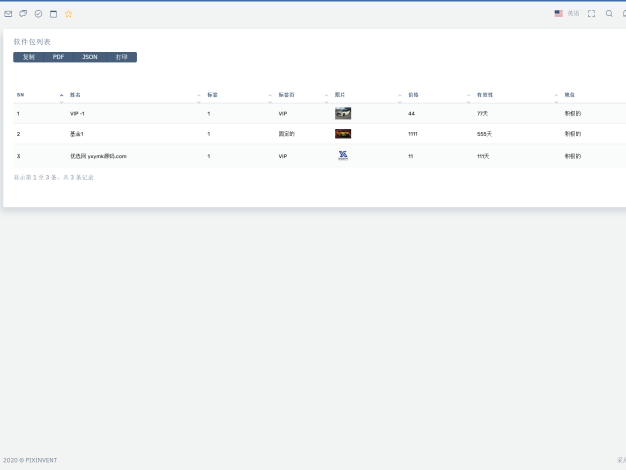Click the US flag language icon
626x470 pixels.
pos(559,13)
